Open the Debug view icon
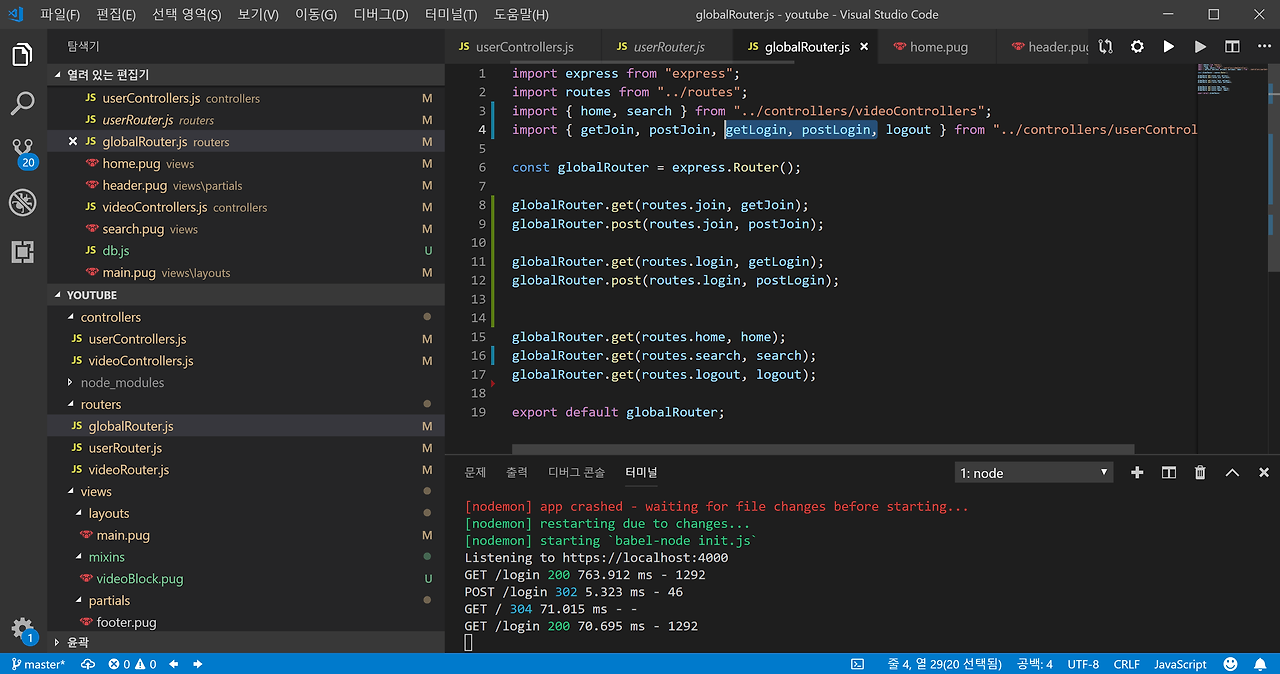This screenshot has height=674, width=1280. tap(22, 203)
